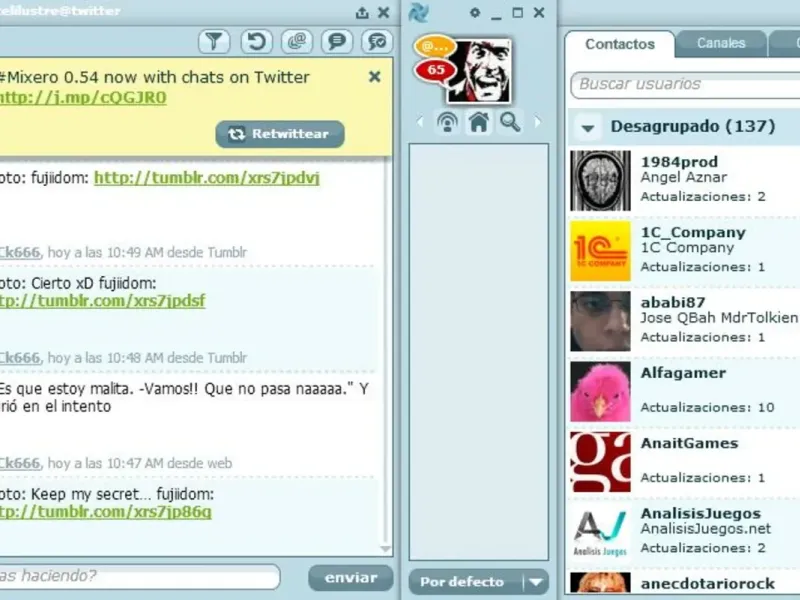Screen dimensions: 800x600
Task: Select the Alfagamer contact
Action: (x=684, y=391)
